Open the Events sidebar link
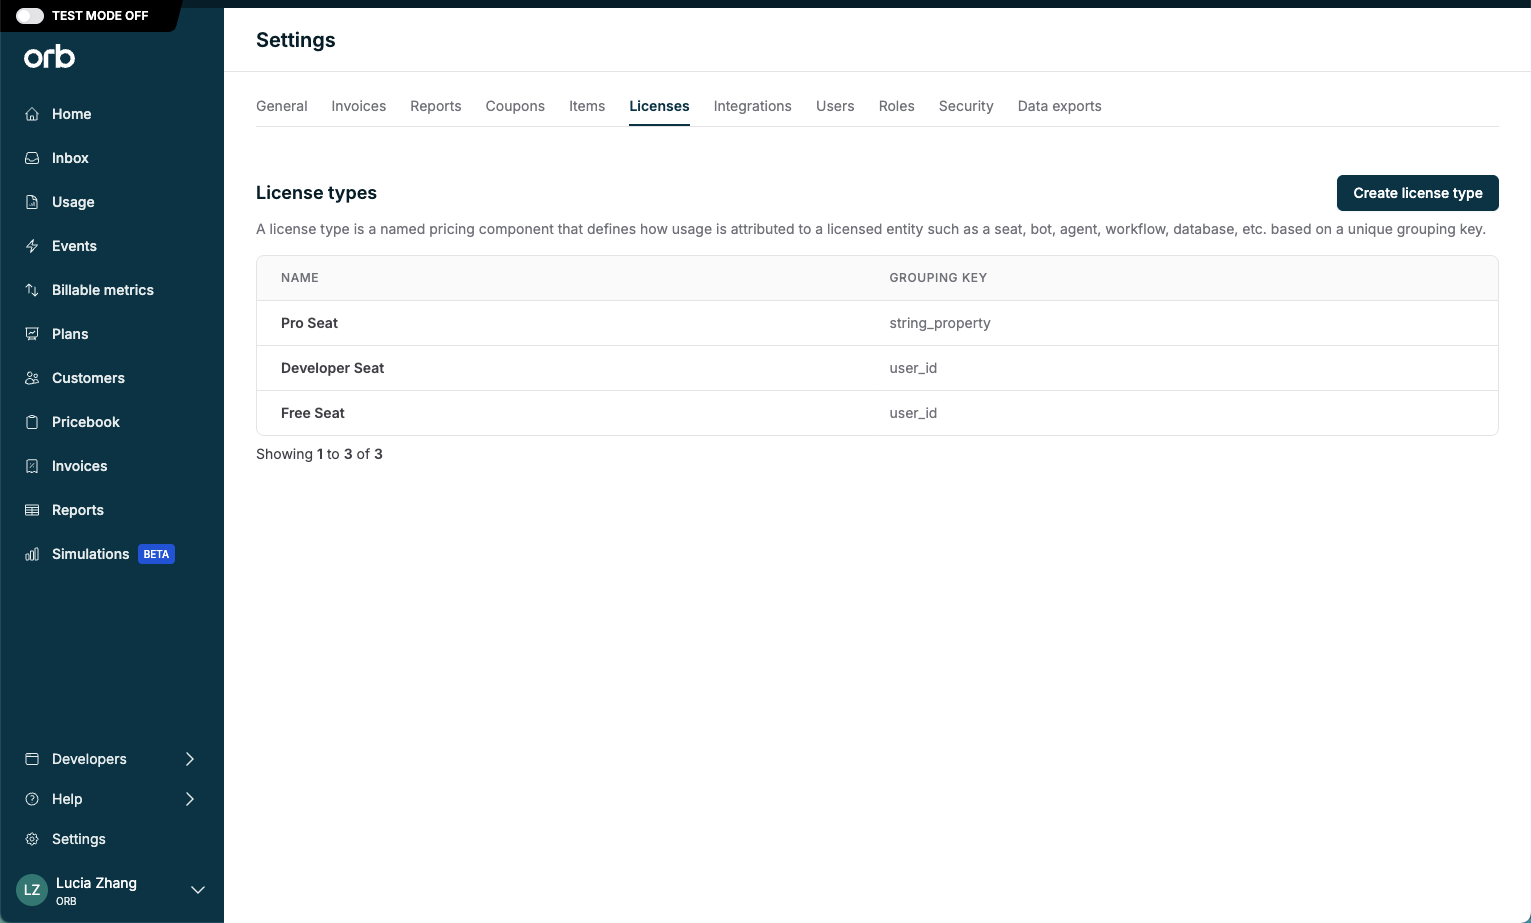Viewport: 1531px width, 923px height. (x=74, y=246)
